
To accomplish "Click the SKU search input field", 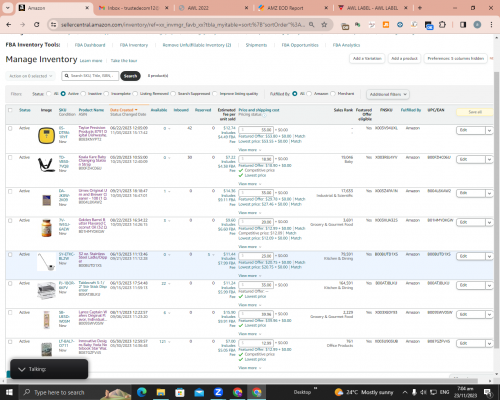I will tap(90, 76).
